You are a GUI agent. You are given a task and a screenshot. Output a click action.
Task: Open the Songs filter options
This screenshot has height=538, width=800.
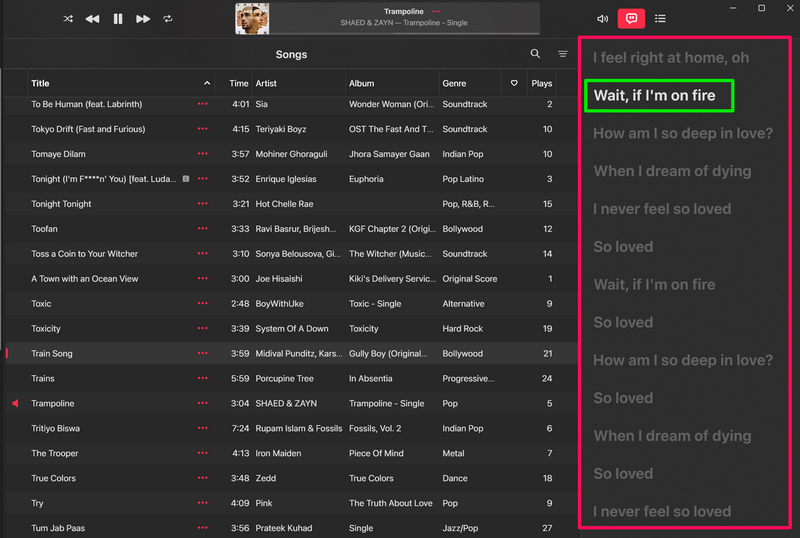tap(563, 54)
